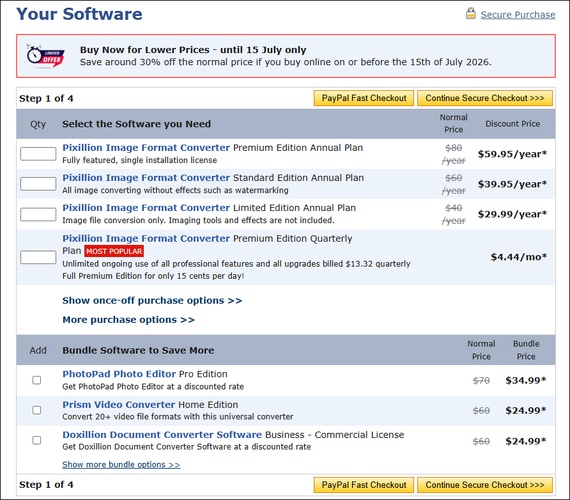Focus quantity field for Limited Edition Annual Plan

click(x=38, y=215)
